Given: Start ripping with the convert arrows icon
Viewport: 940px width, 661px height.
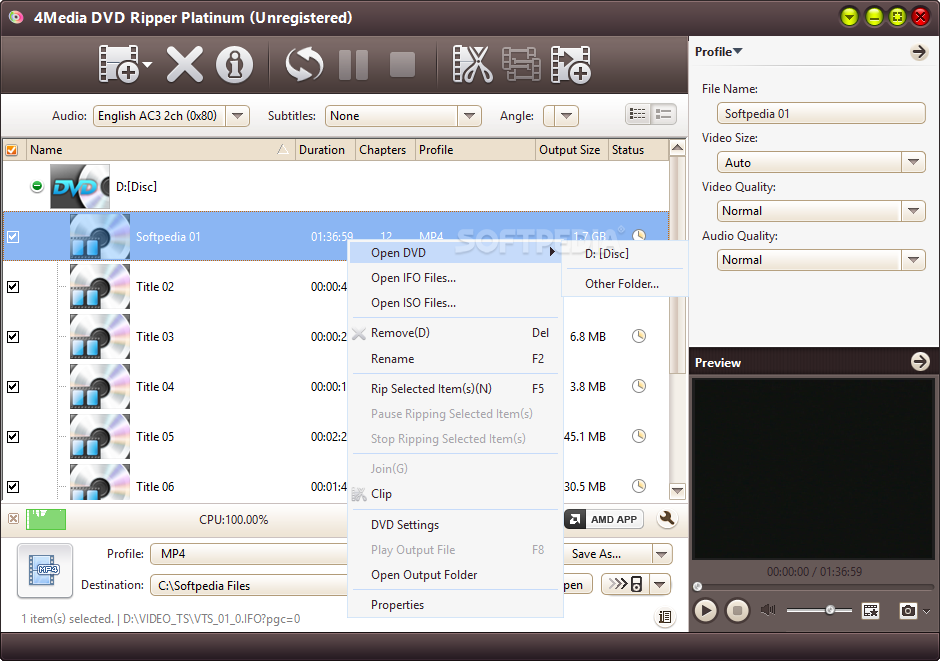Looking at the screenshot, I should pyautogui.click(x=304, y=64).
